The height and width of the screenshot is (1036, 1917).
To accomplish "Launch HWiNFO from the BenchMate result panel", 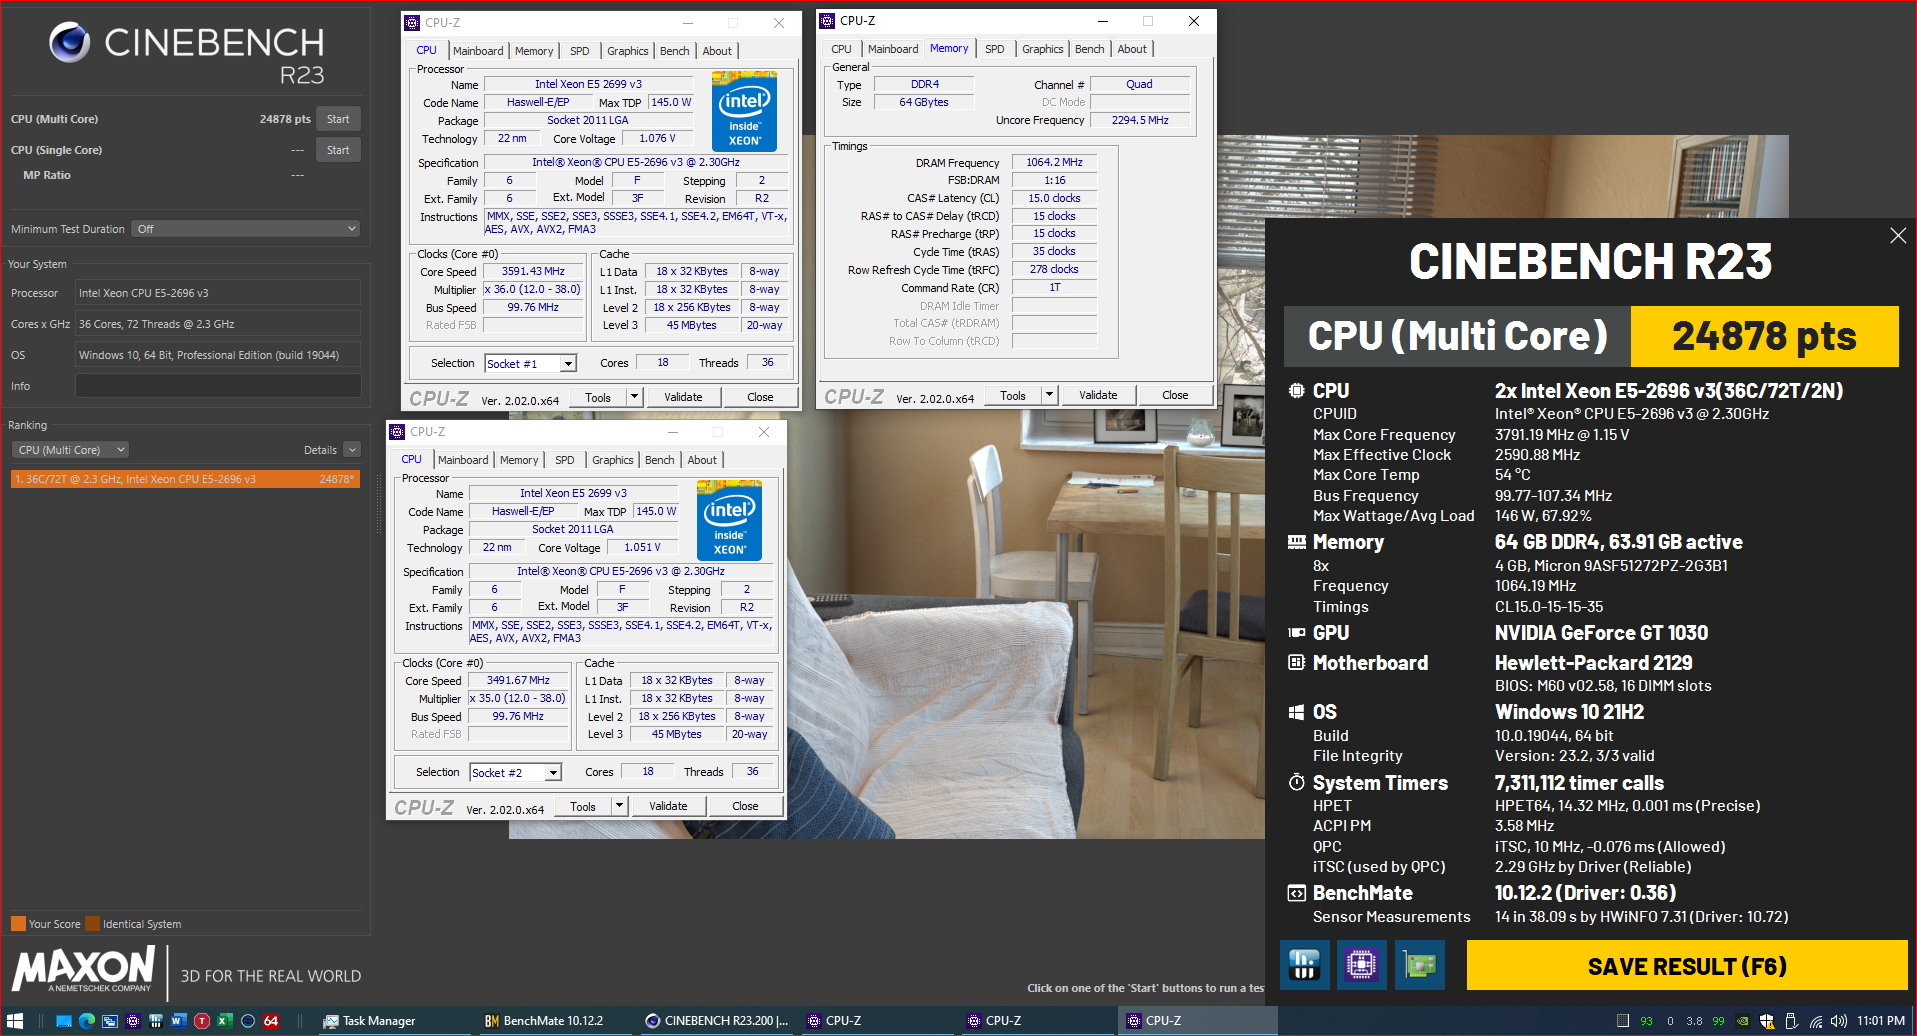I will [1304, 965].
